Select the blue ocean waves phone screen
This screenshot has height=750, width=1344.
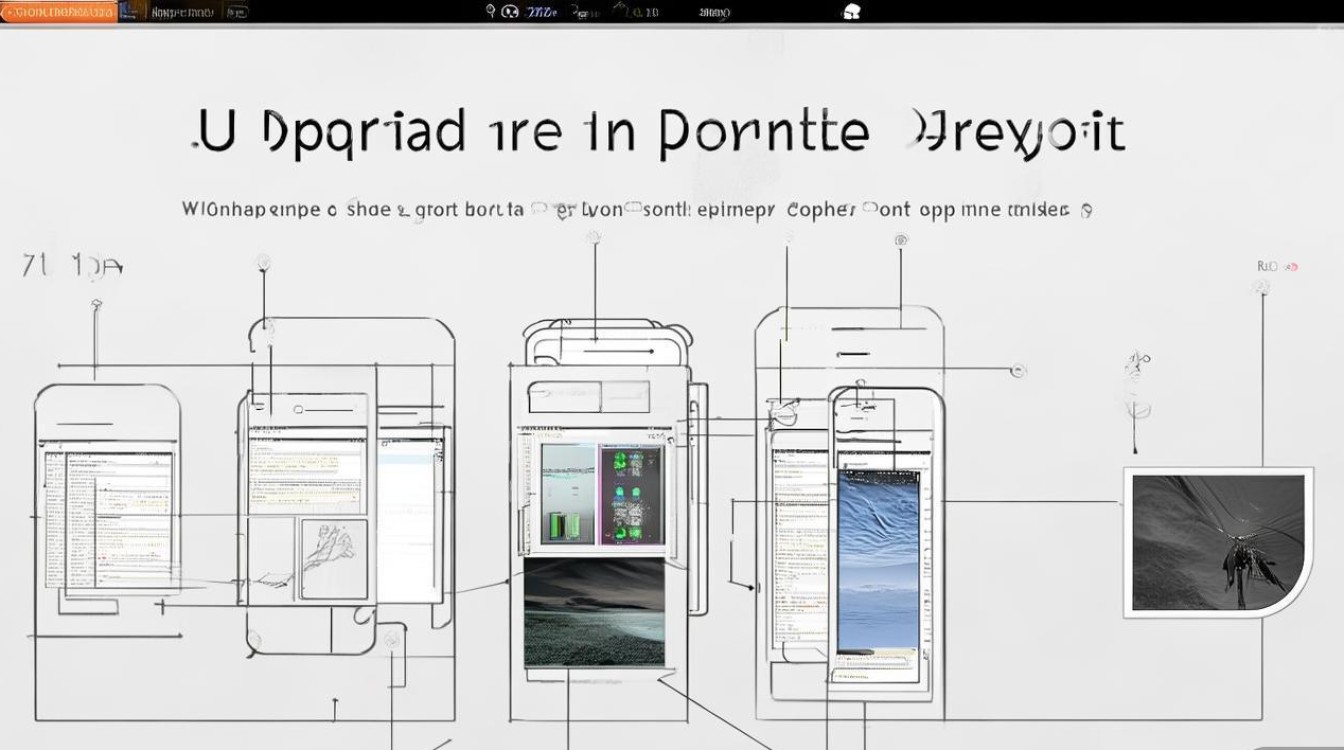(x=878, y=560)
